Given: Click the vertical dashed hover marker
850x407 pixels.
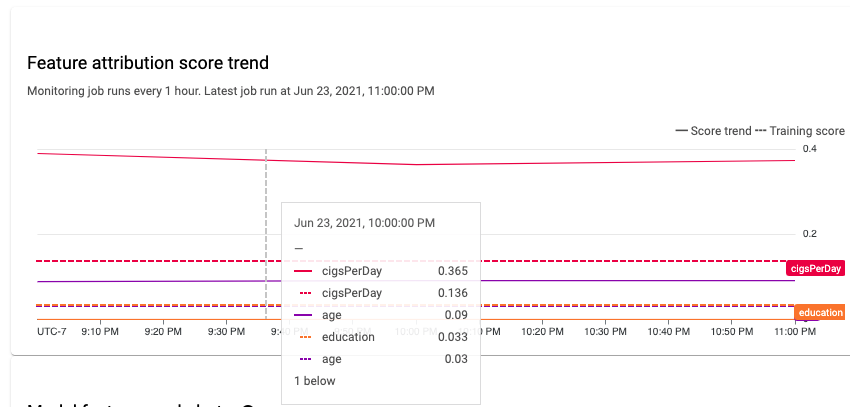Looking at the screenshot, I should tap(266, 200).
